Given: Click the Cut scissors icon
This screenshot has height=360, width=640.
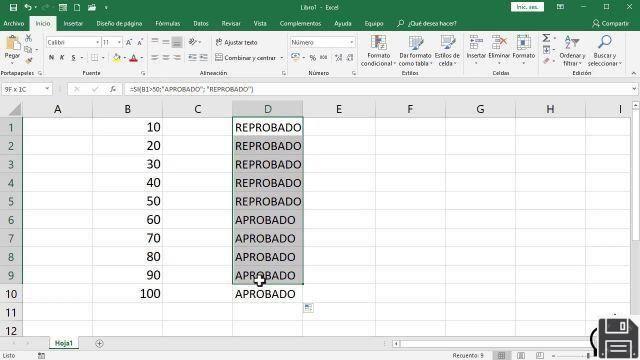Looking at the screenshot, I should coord(28,38).
